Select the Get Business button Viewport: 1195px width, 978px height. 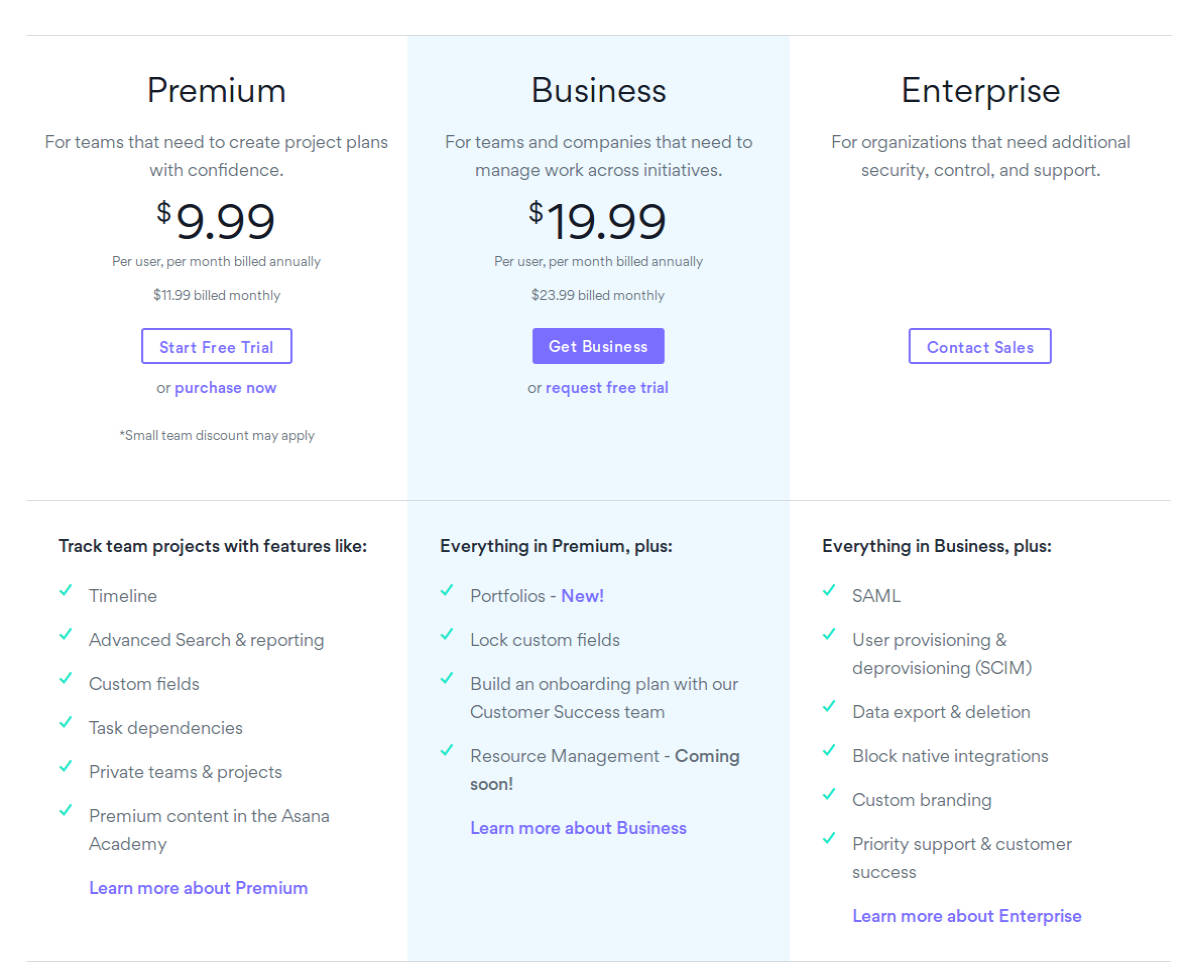point(598,345)
